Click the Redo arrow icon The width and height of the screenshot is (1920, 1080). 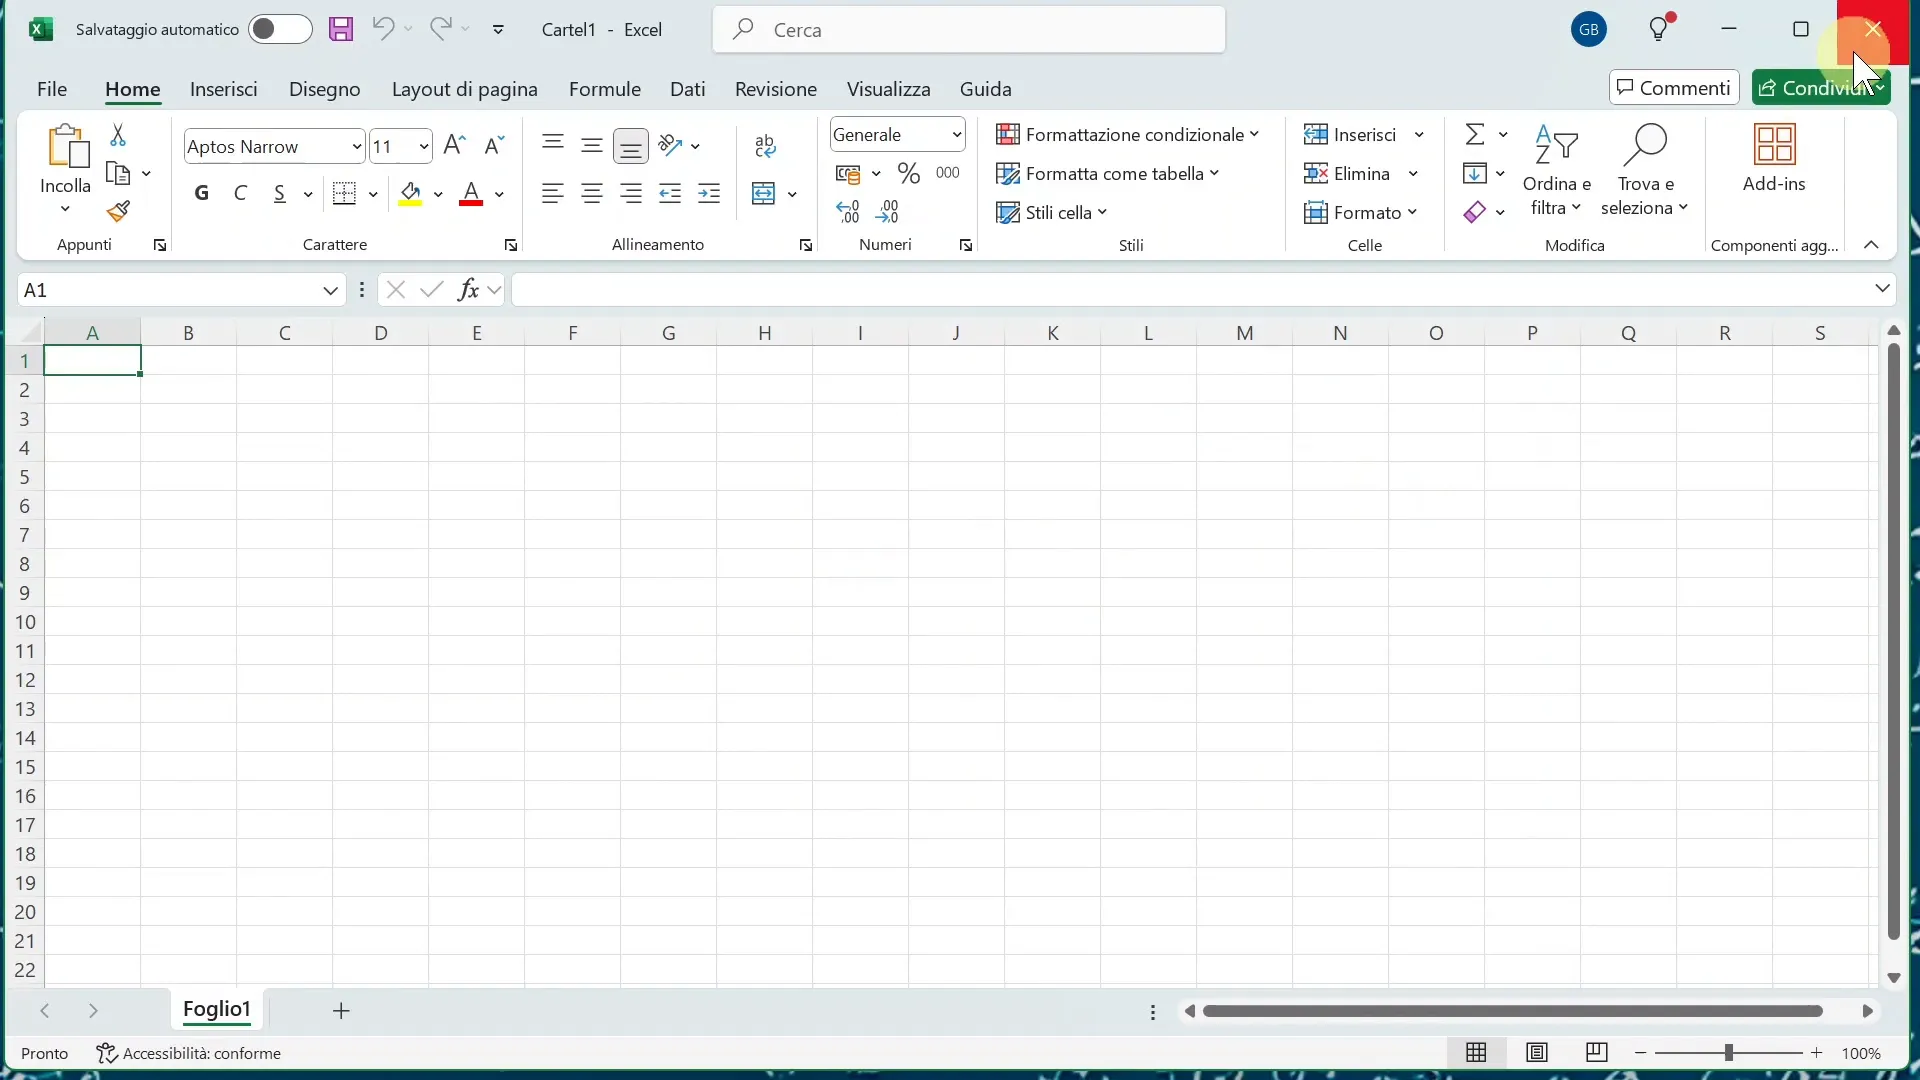(x=441, y=29)
